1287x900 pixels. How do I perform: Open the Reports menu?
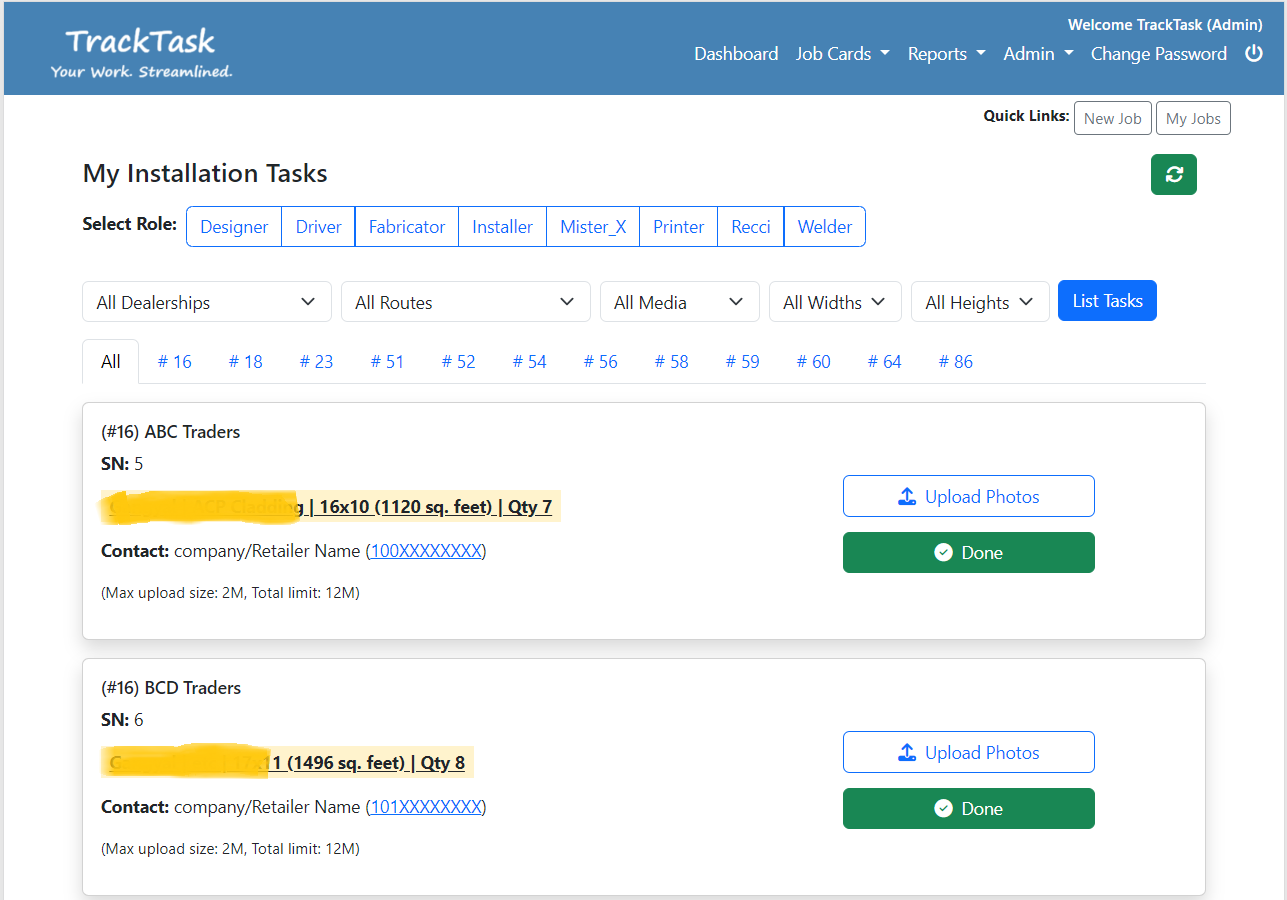[x=946, y=54]
